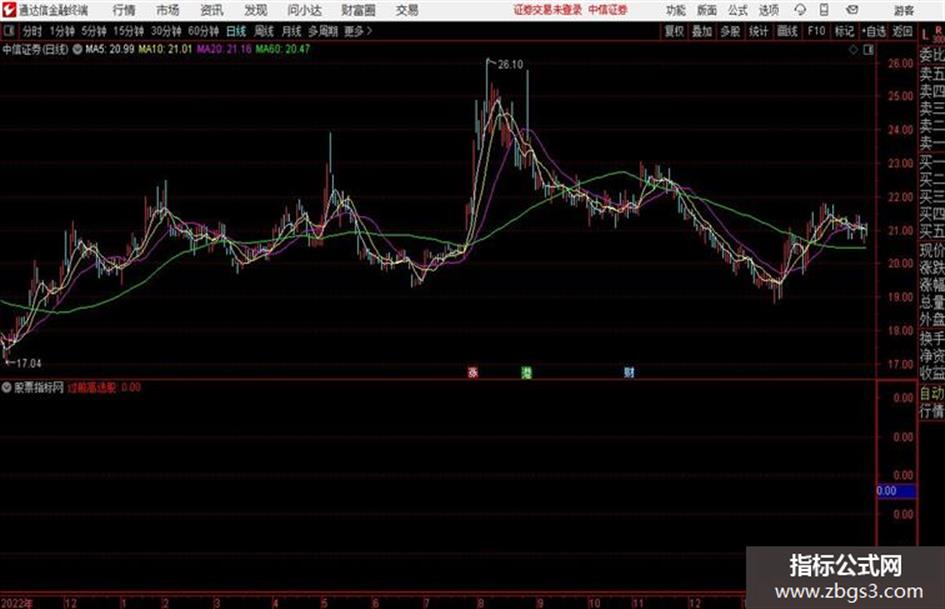Open the 问小达 menu

pyautogui.click(x=304, y=10)
